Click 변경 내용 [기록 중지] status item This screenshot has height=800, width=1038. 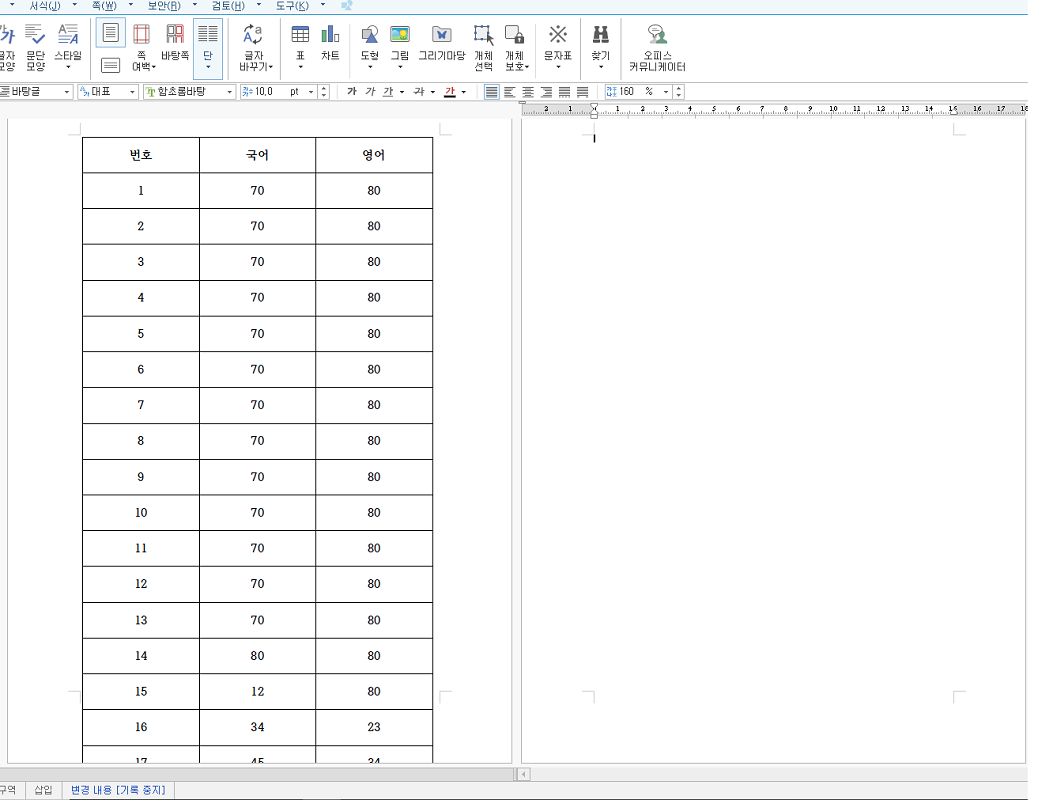(118, 789)
